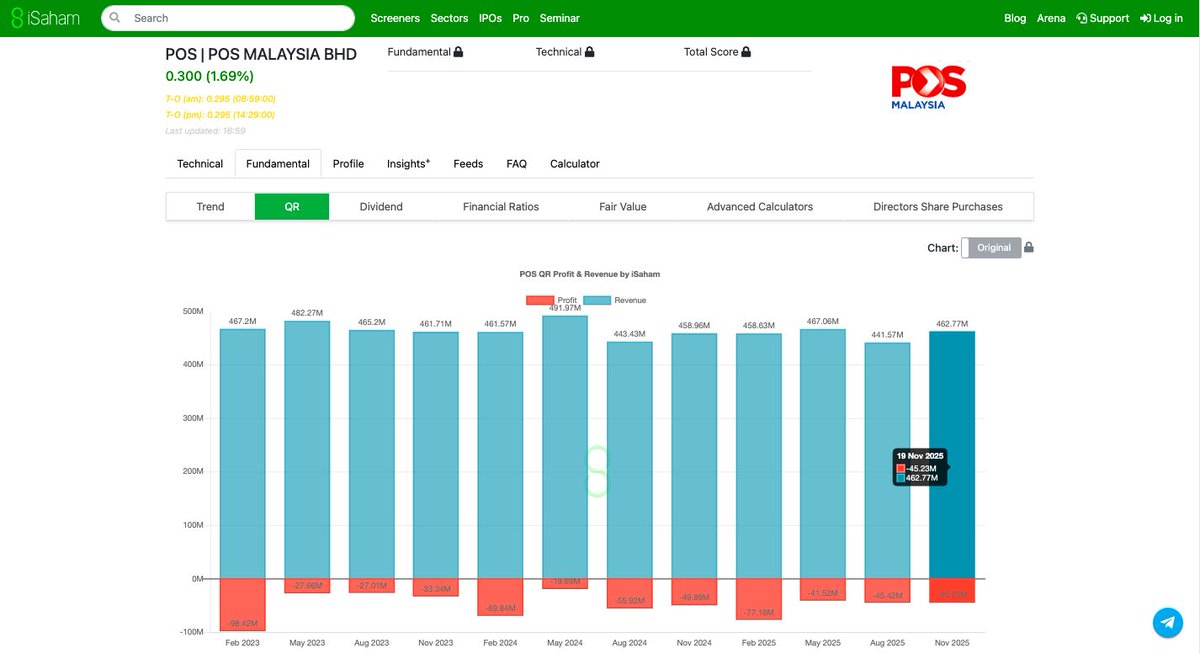Click the lock icon beside chart toggle
The image size is (1200, 654).
click(1029, 248)
